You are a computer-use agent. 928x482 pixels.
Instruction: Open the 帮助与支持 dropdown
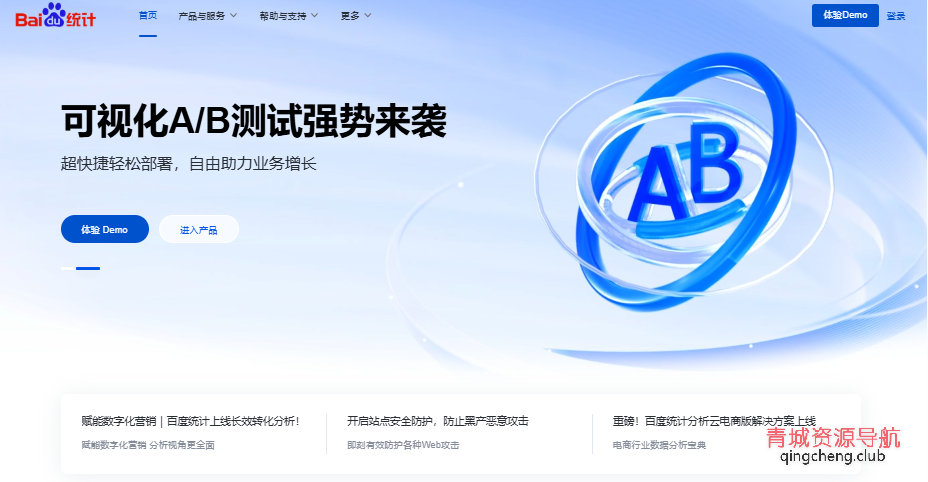(288, 16)
